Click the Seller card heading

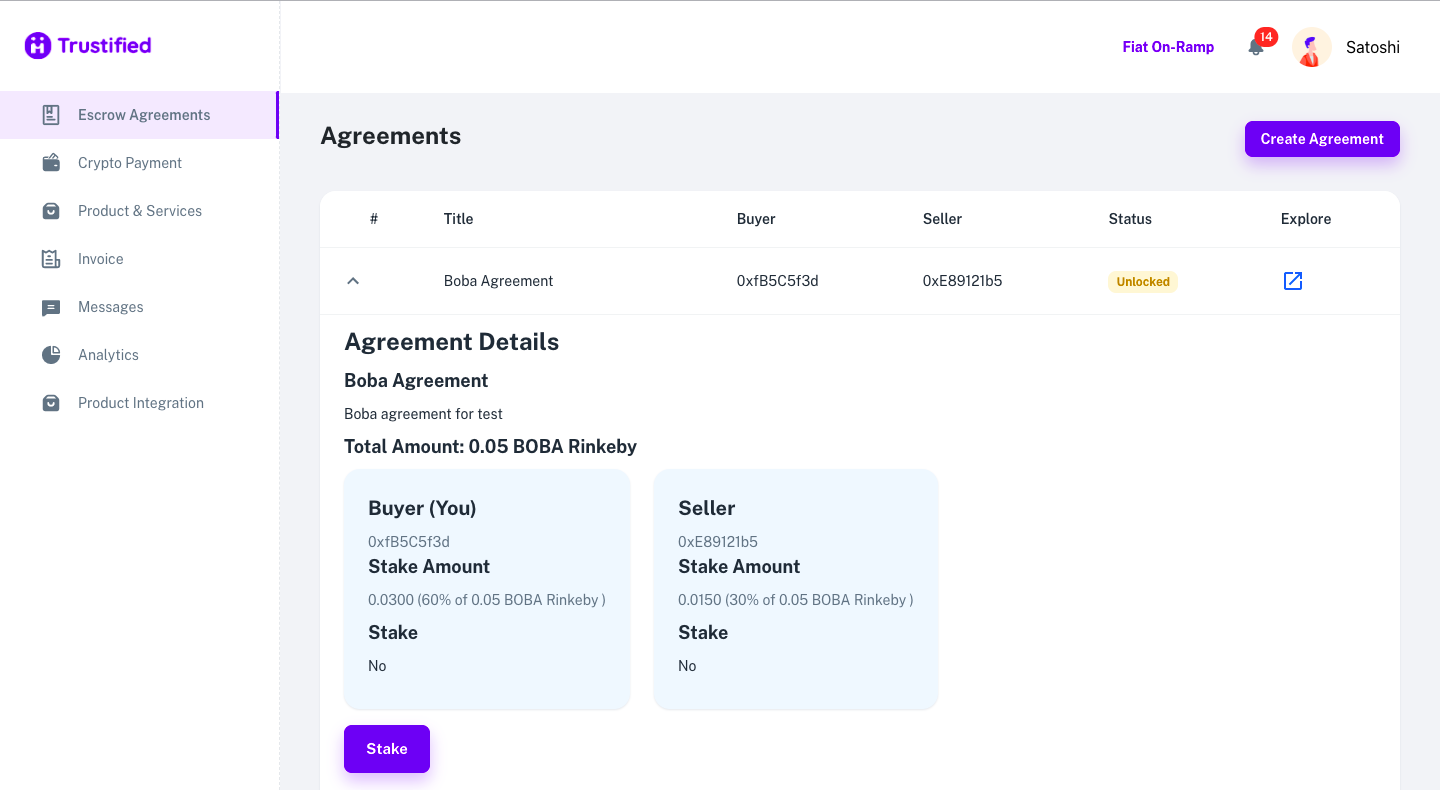coord(706,508)
